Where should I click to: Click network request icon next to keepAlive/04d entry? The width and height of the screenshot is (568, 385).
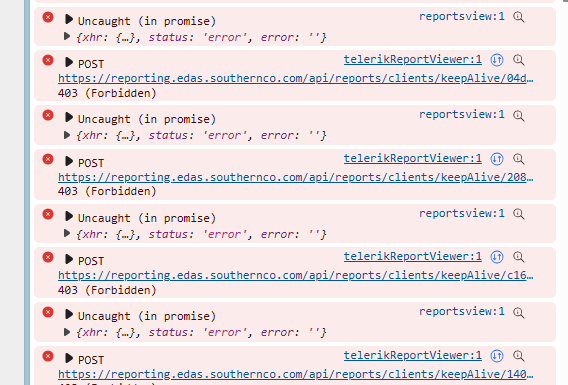pos(497,60)
